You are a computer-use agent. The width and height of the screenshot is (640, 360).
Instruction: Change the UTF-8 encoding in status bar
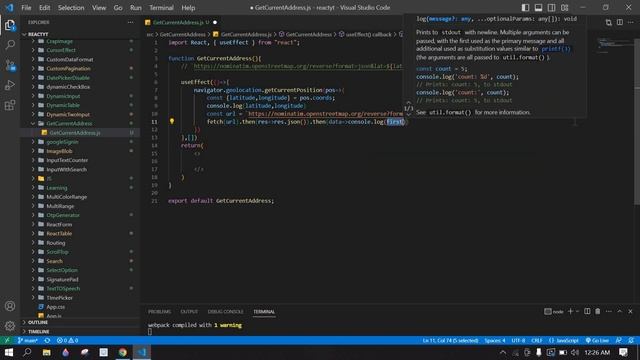pyautogui.click(x=518, y=340)
